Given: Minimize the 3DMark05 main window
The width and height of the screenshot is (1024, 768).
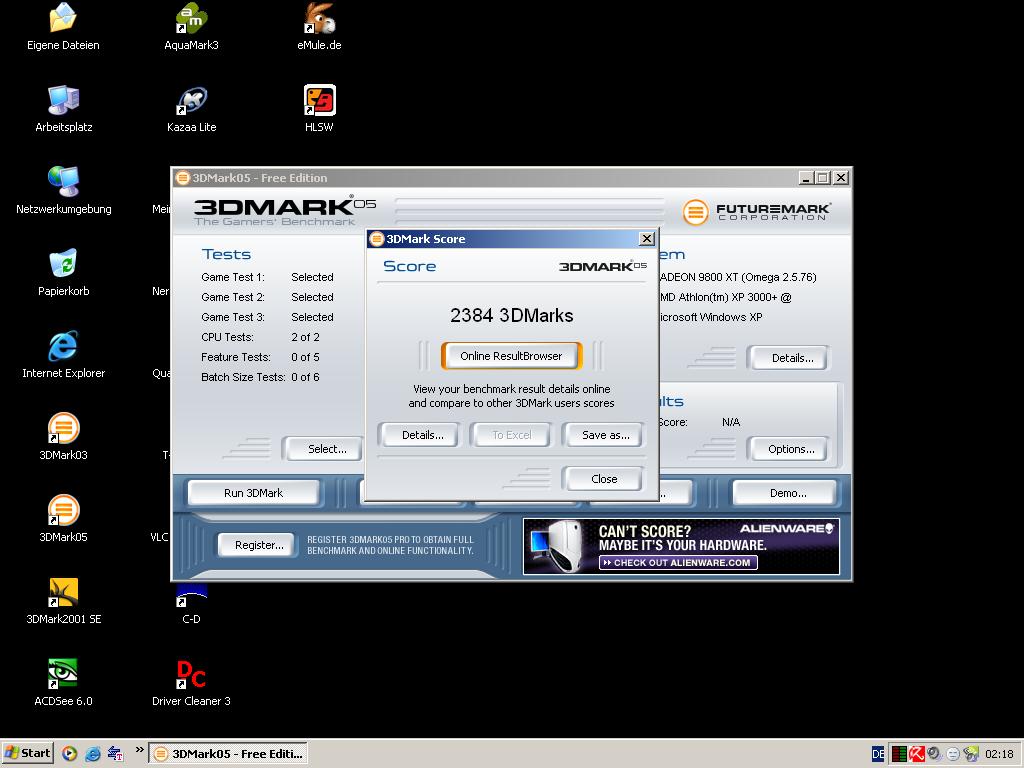Looking at the screenshot, I should [807, 178].
